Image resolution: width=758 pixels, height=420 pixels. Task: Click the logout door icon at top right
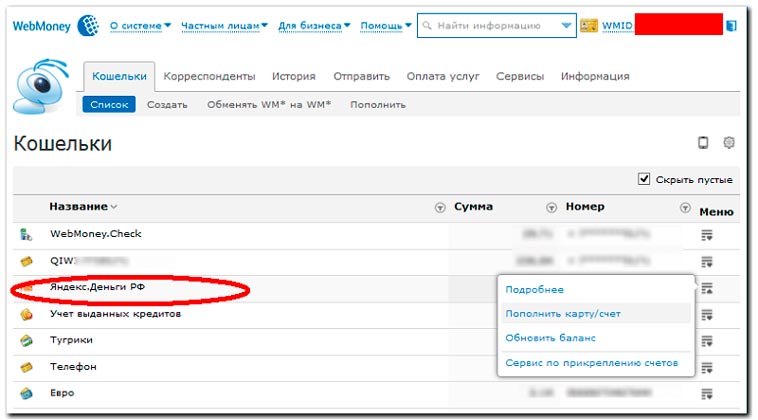[x=731, y=25]
